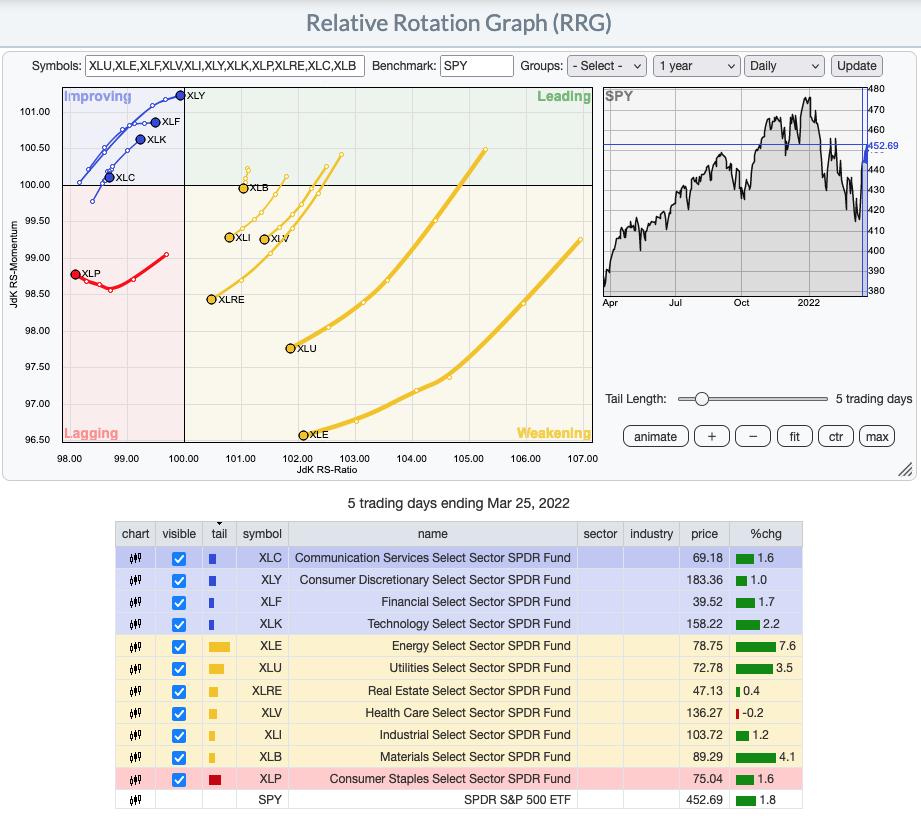This screenshot has height=816, width=921.
Task: Open chart icon in XLB row
Action: click(x=136, y=757)
